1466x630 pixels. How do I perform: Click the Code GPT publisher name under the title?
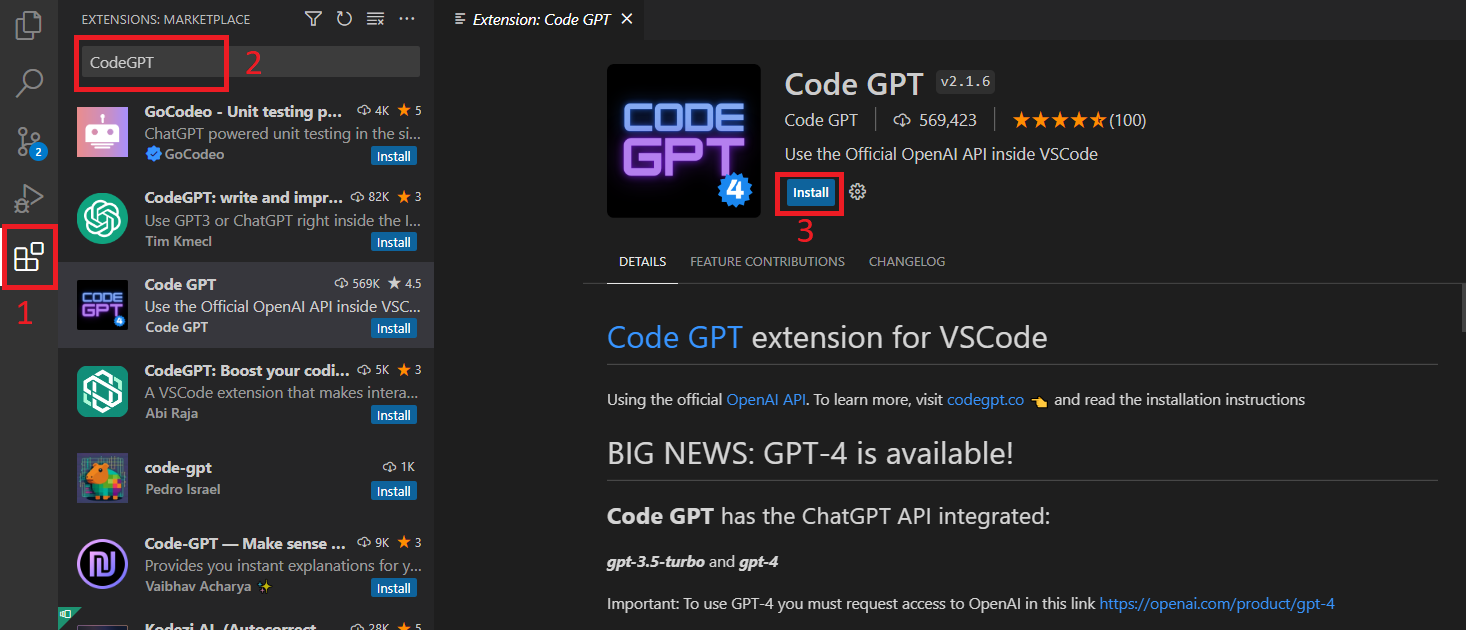click(821, 120)
